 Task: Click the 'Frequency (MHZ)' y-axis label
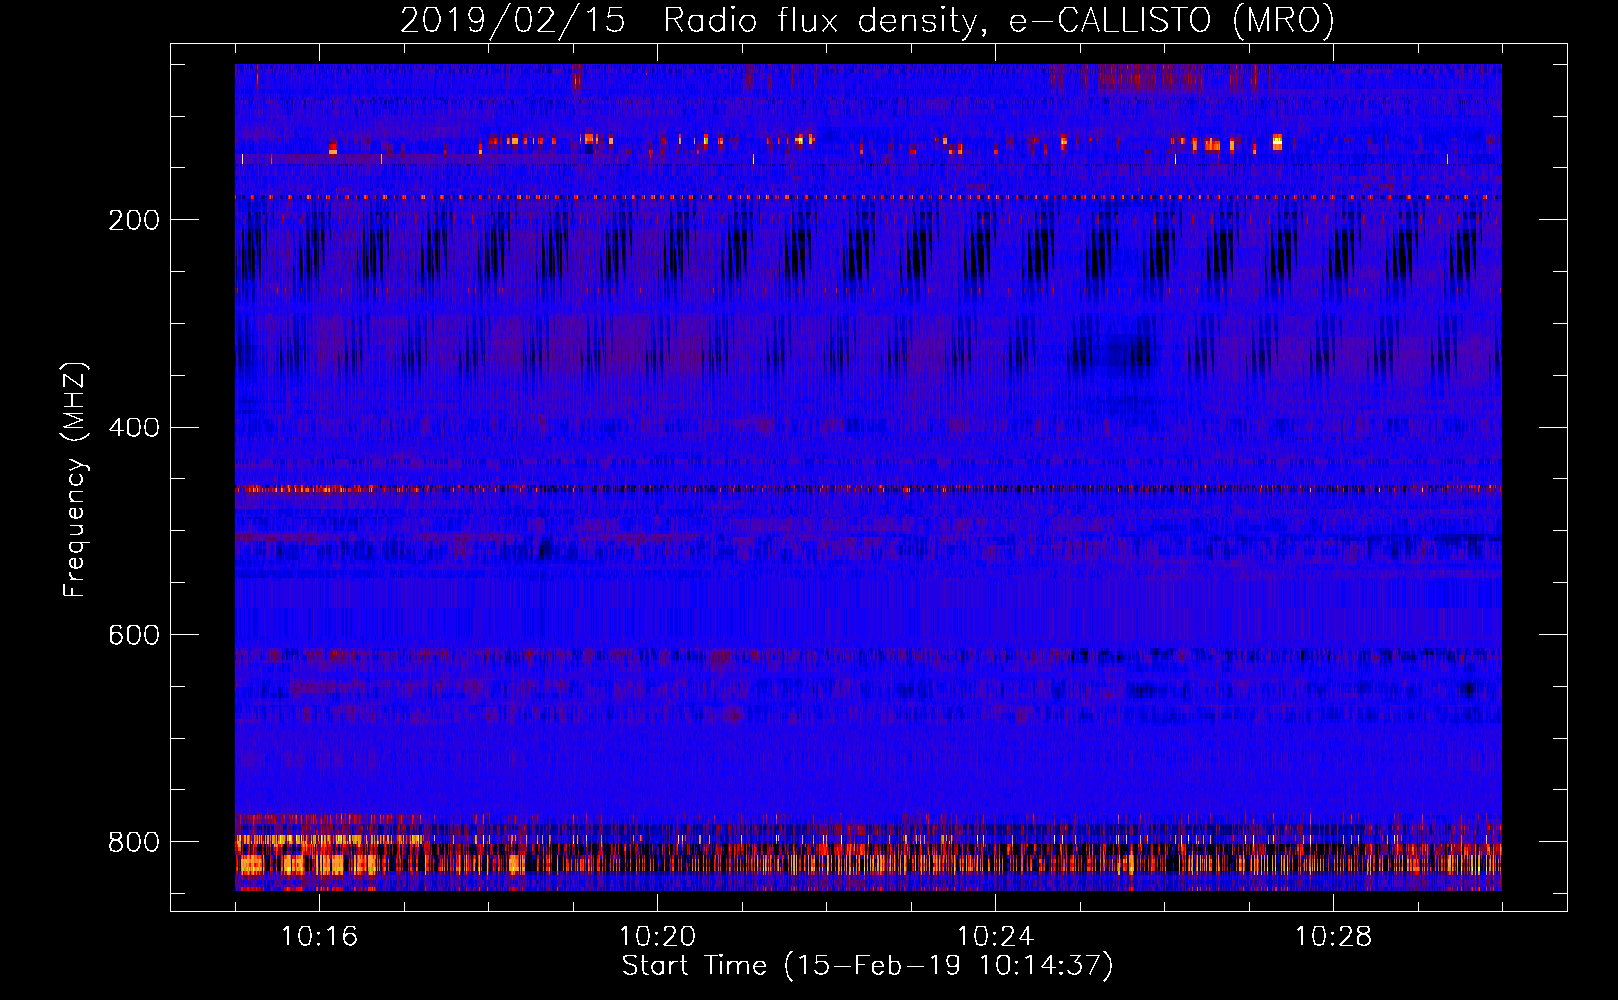coord(75,480)
